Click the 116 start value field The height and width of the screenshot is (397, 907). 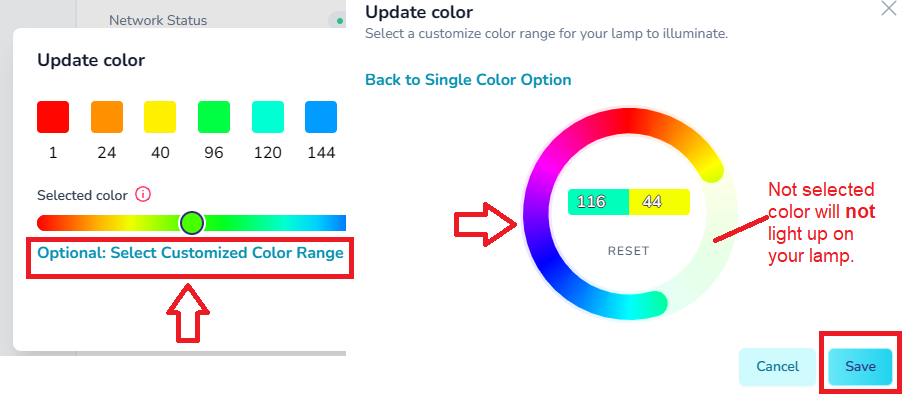[598, 202]
